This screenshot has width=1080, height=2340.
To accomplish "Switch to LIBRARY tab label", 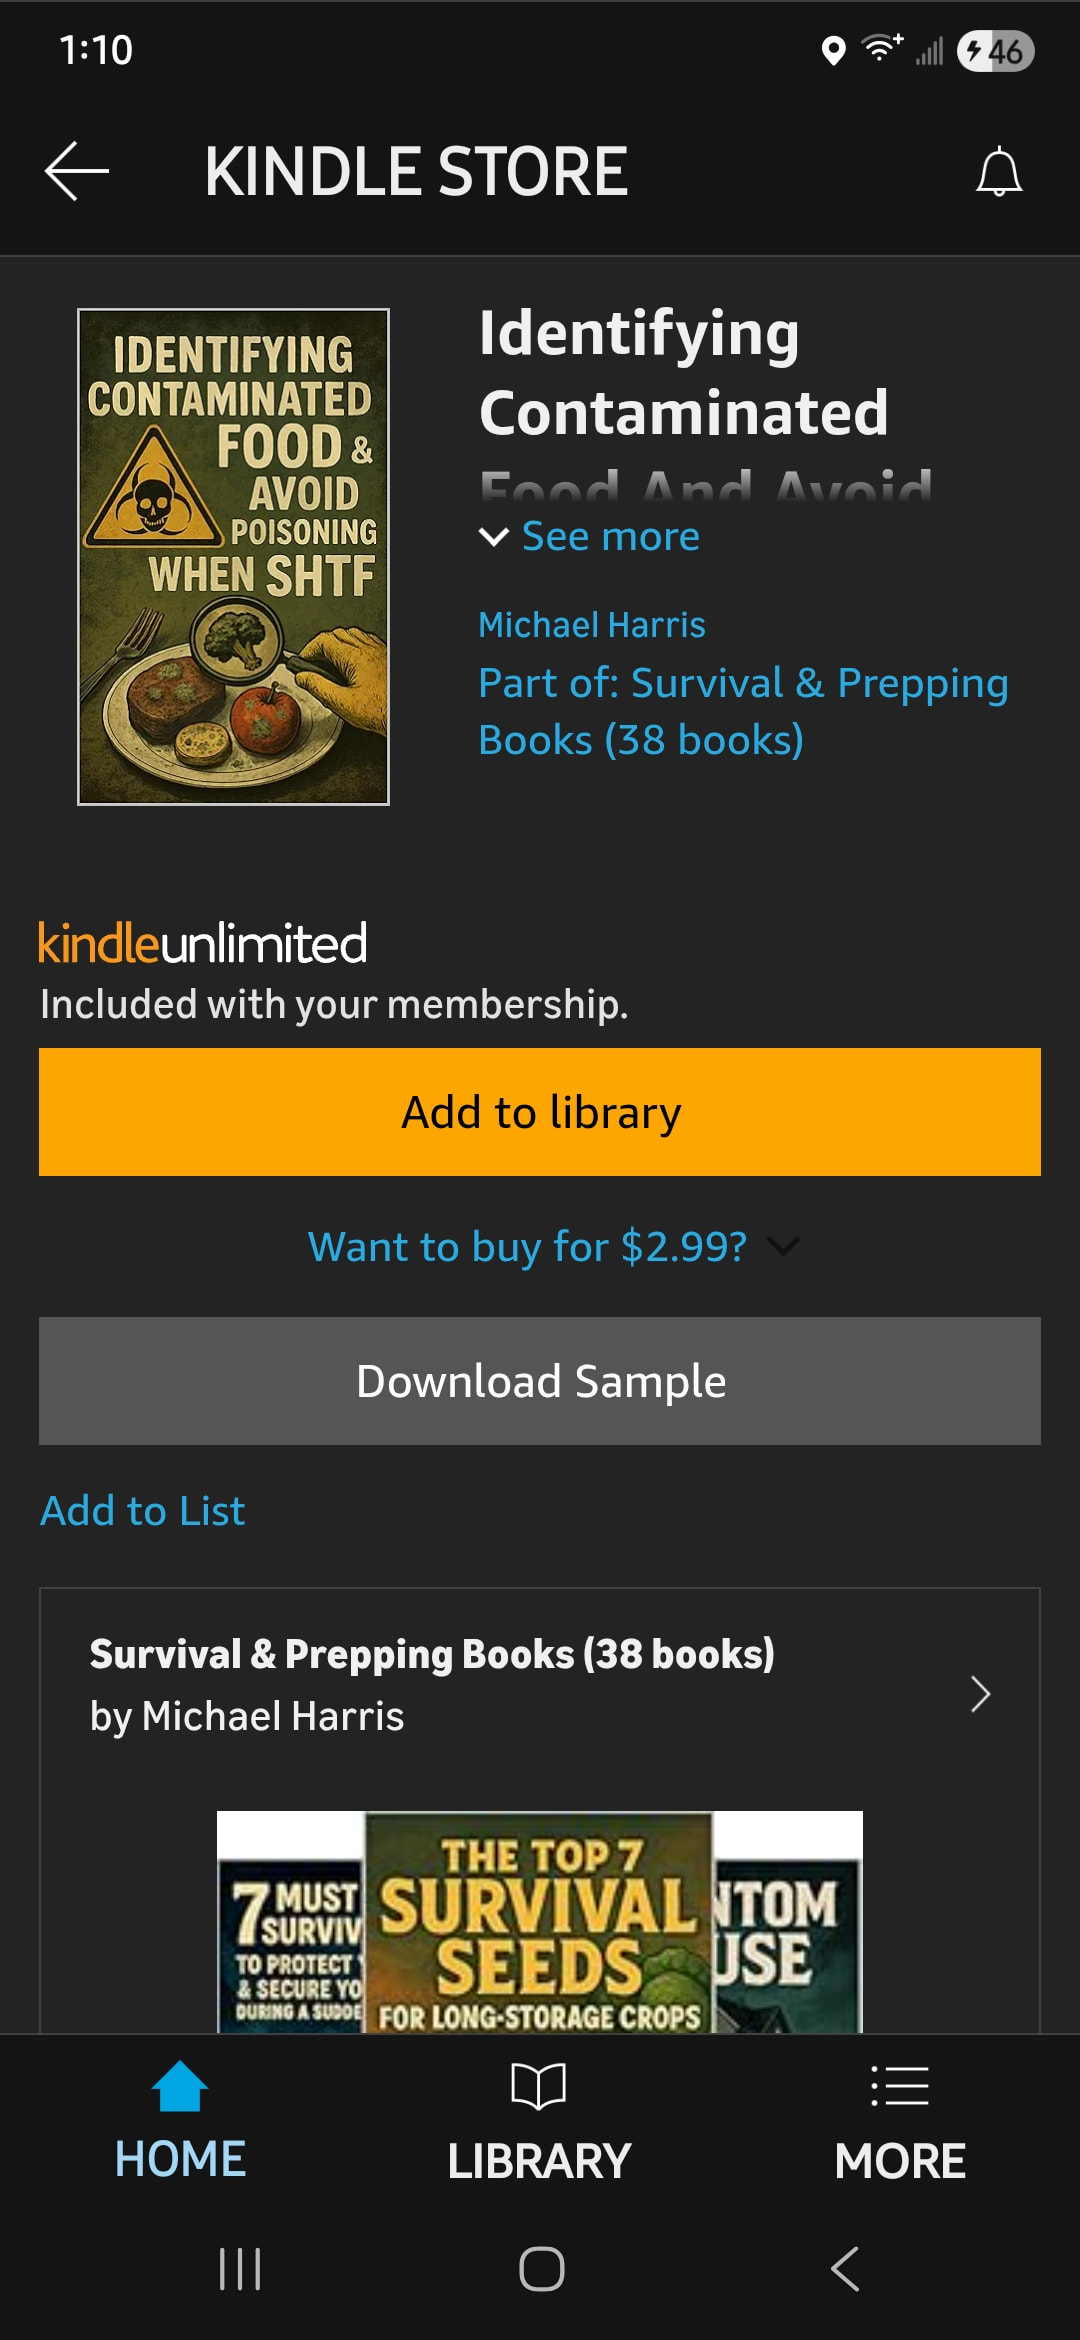I will (x=539, y=2161).
